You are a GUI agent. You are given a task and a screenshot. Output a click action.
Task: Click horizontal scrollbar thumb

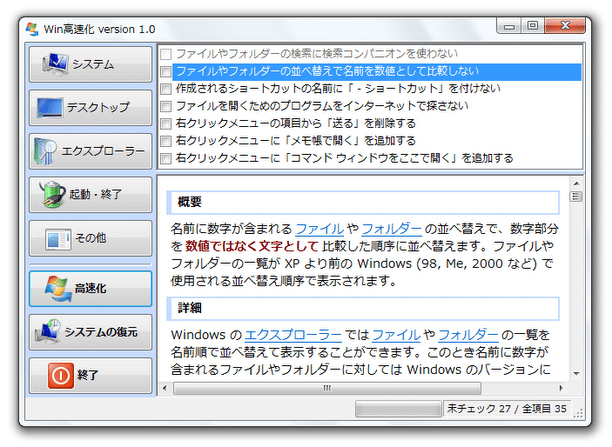point(327,388)
